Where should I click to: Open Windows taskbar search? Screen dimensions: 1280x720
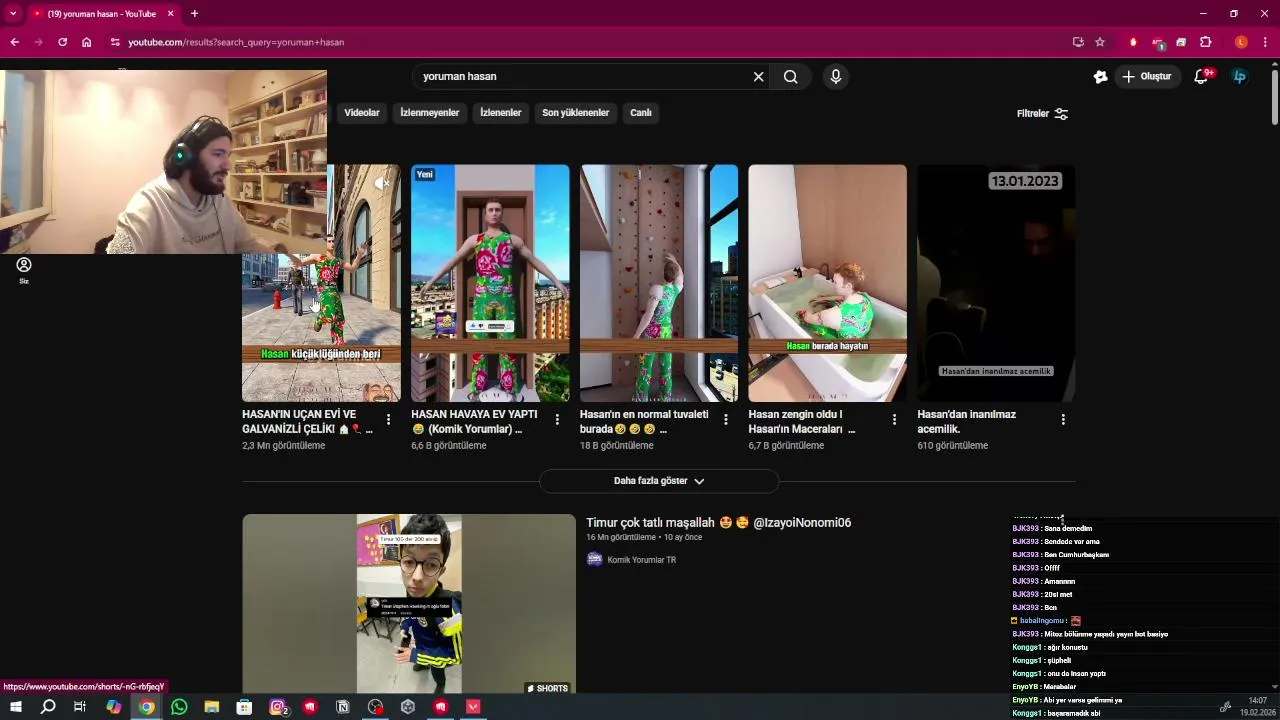(x=48, y=707)
